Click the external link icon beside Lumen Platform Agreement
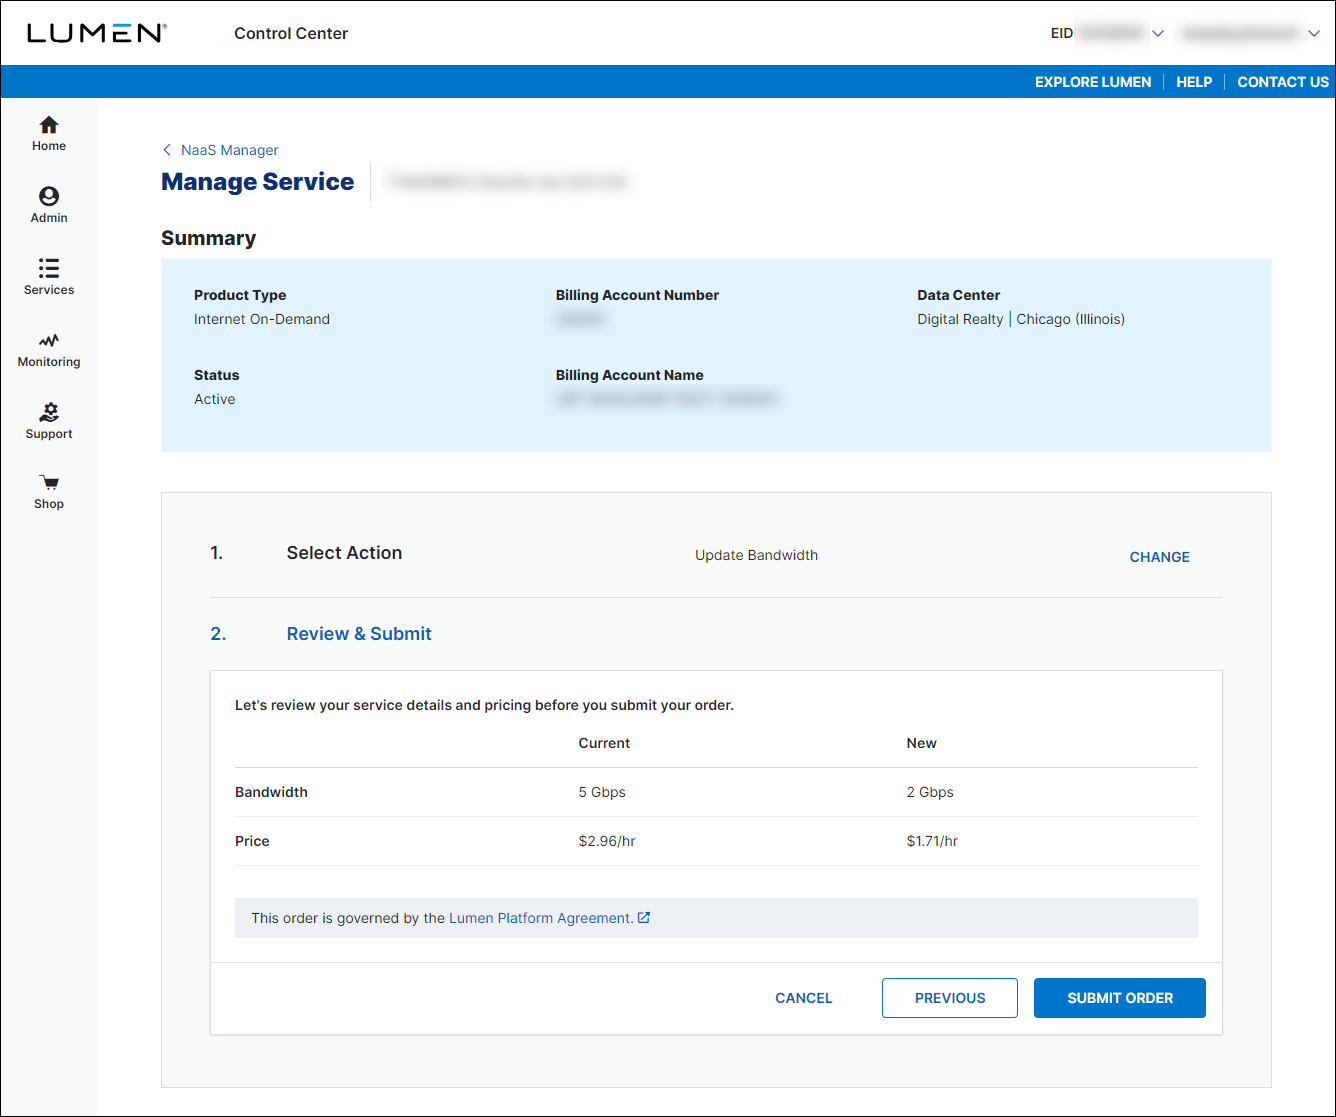Screen dimensions: 1336x1117 pyautogui.click(x=644, y=917)
